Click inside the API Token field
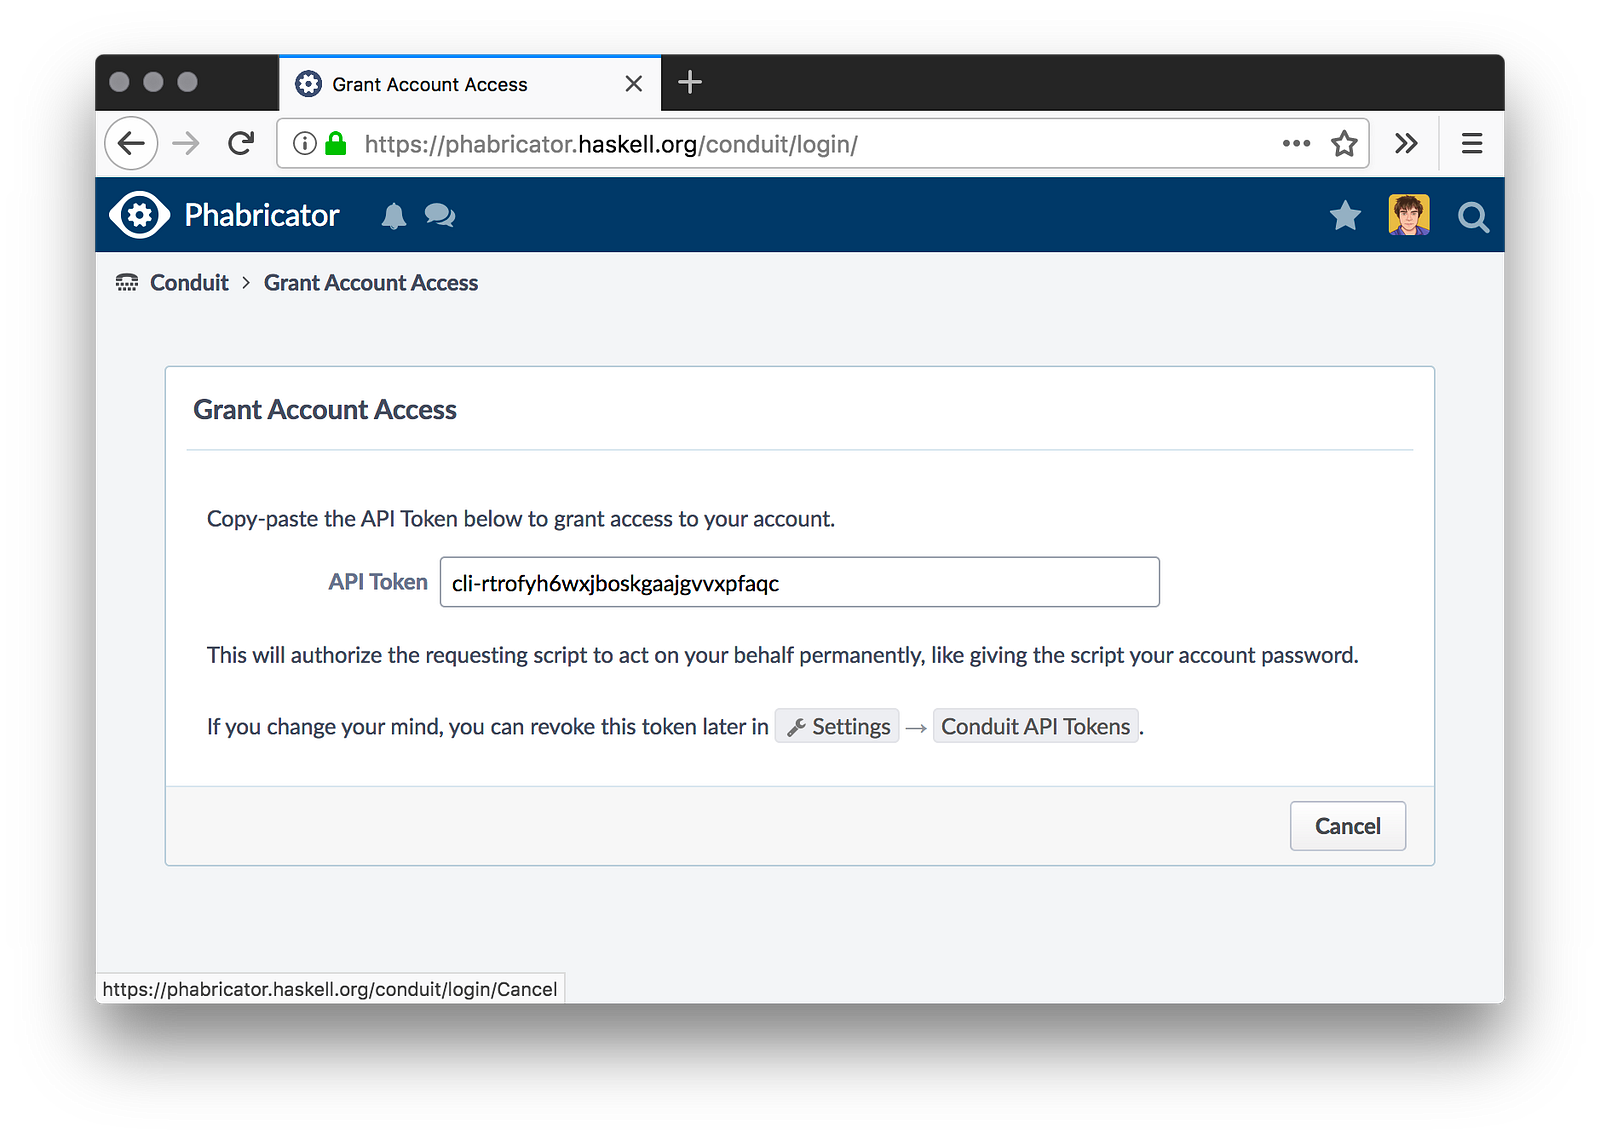 point(800,582)
